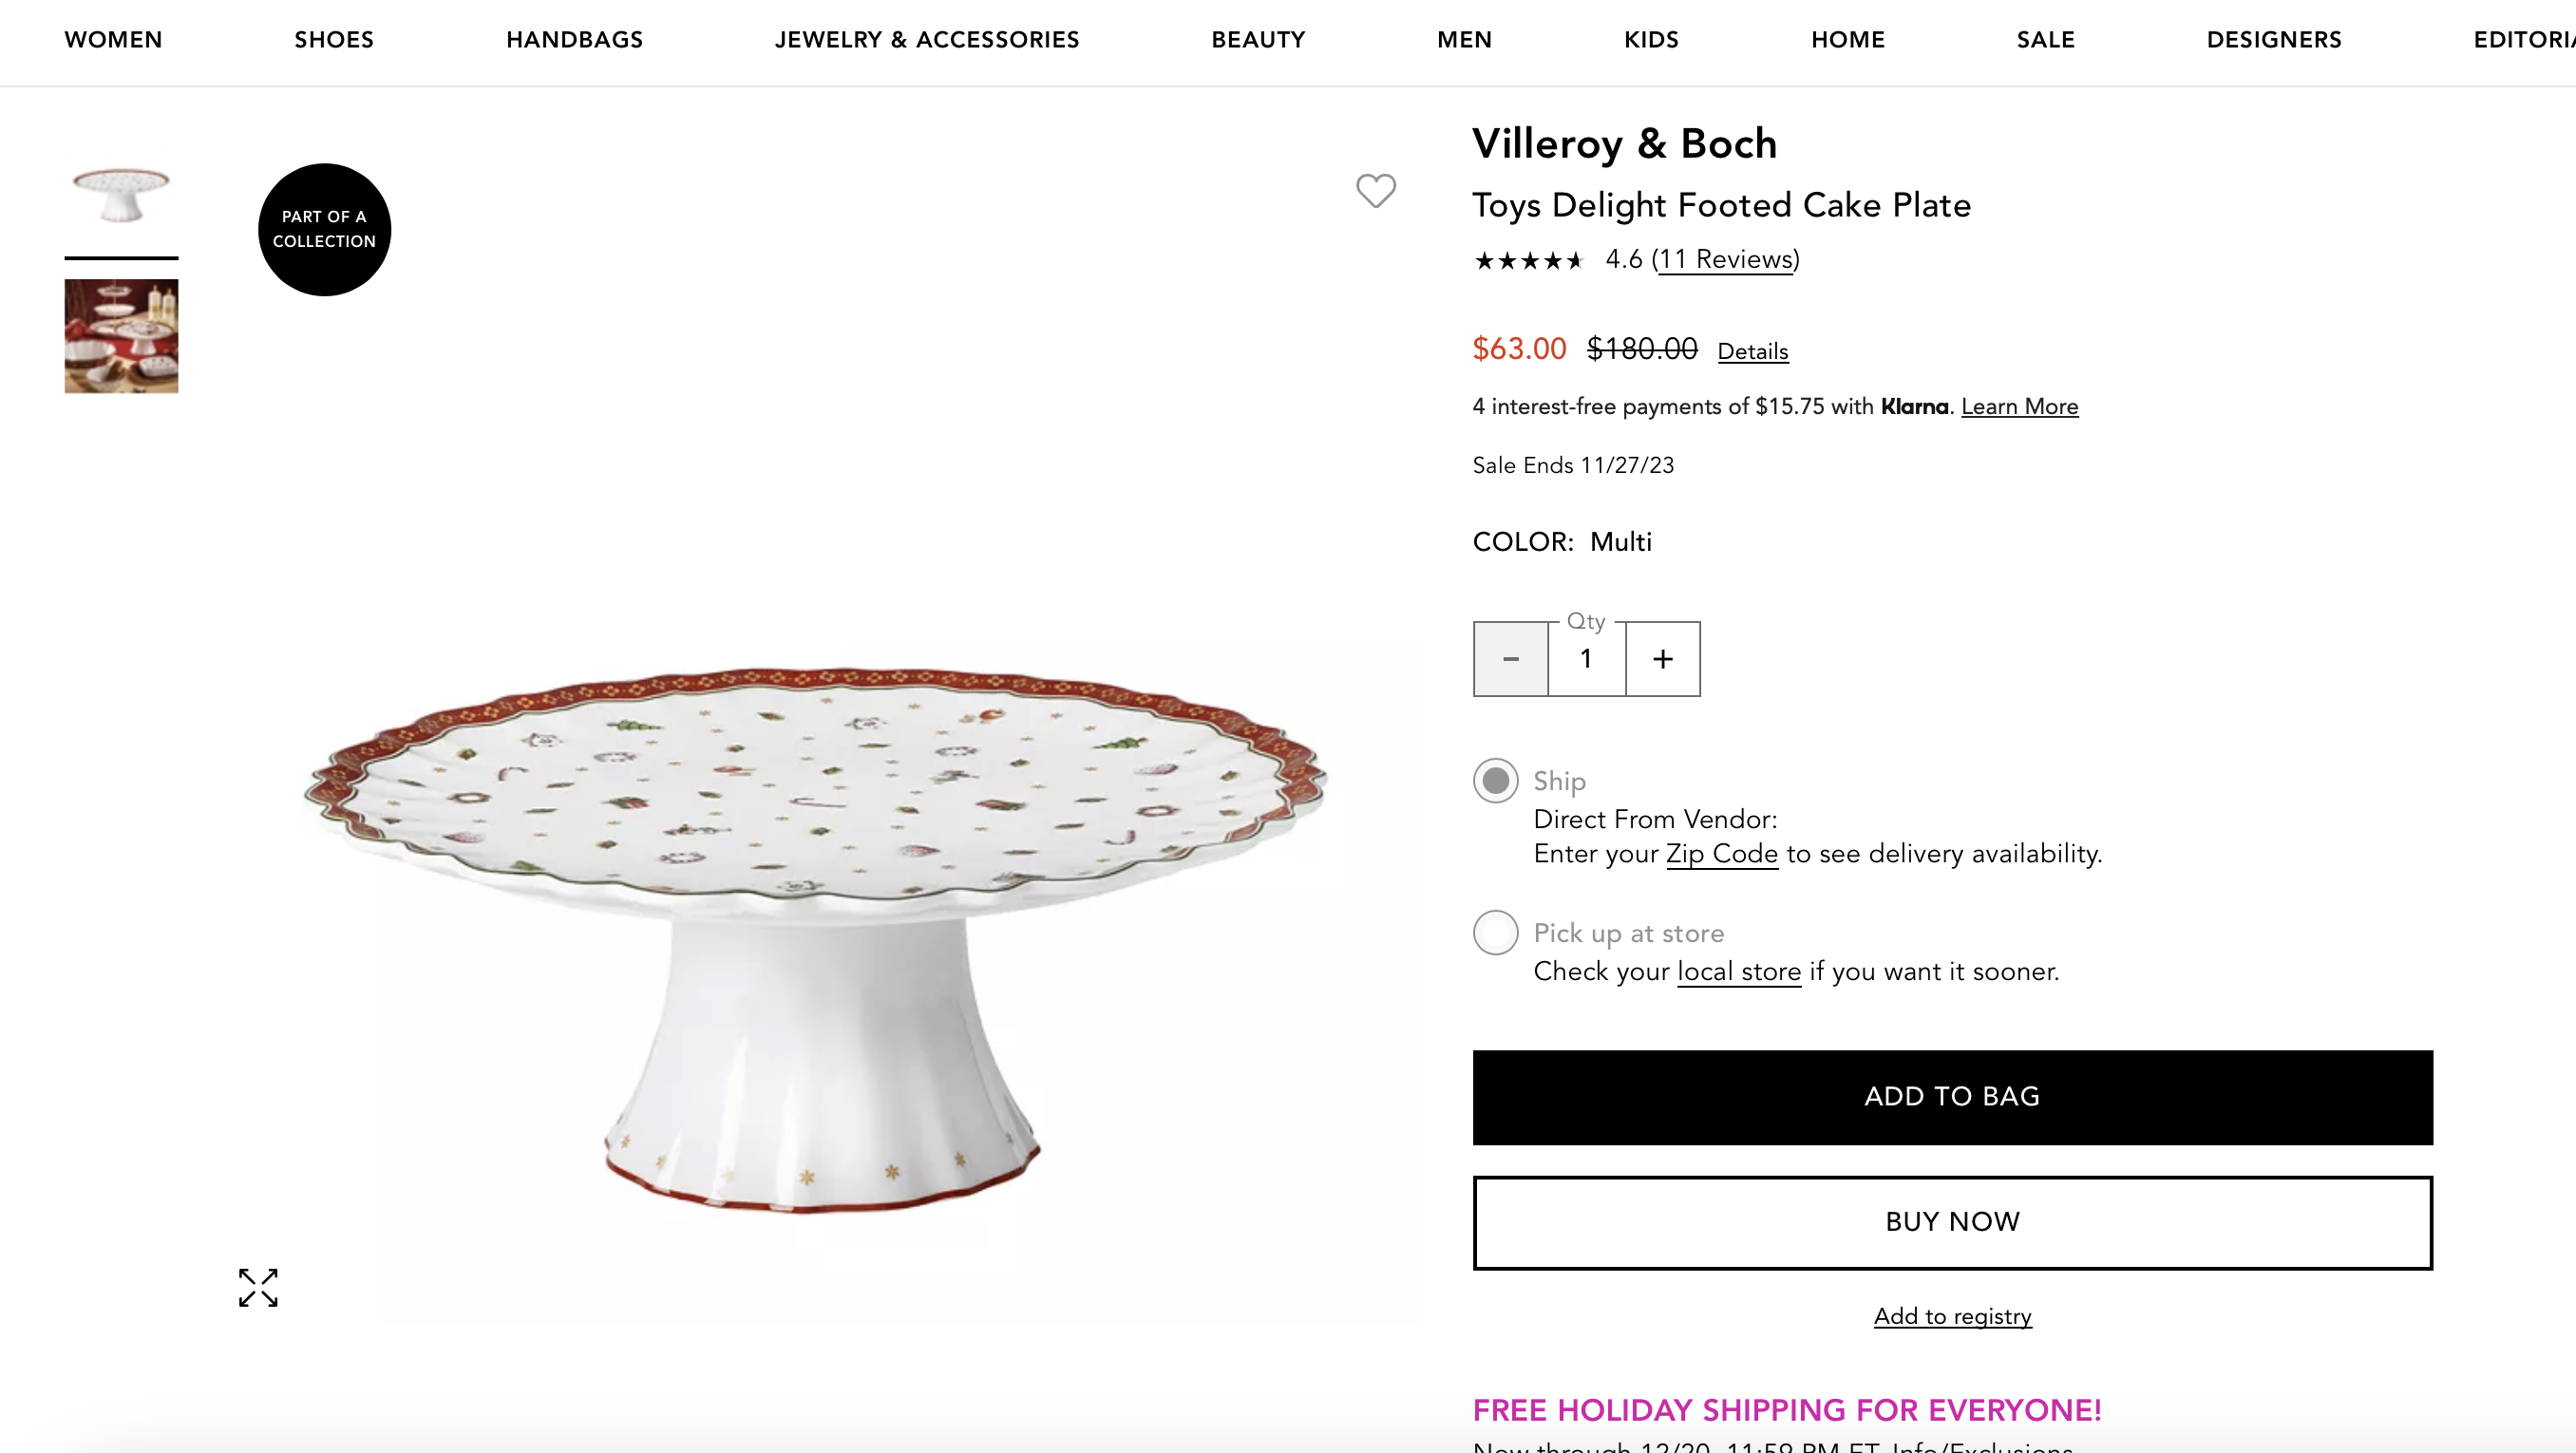Viewport: 2576px width, 1453px height.
Task: Click the Part of a Collection badge
Action: (x=324, y=229)
